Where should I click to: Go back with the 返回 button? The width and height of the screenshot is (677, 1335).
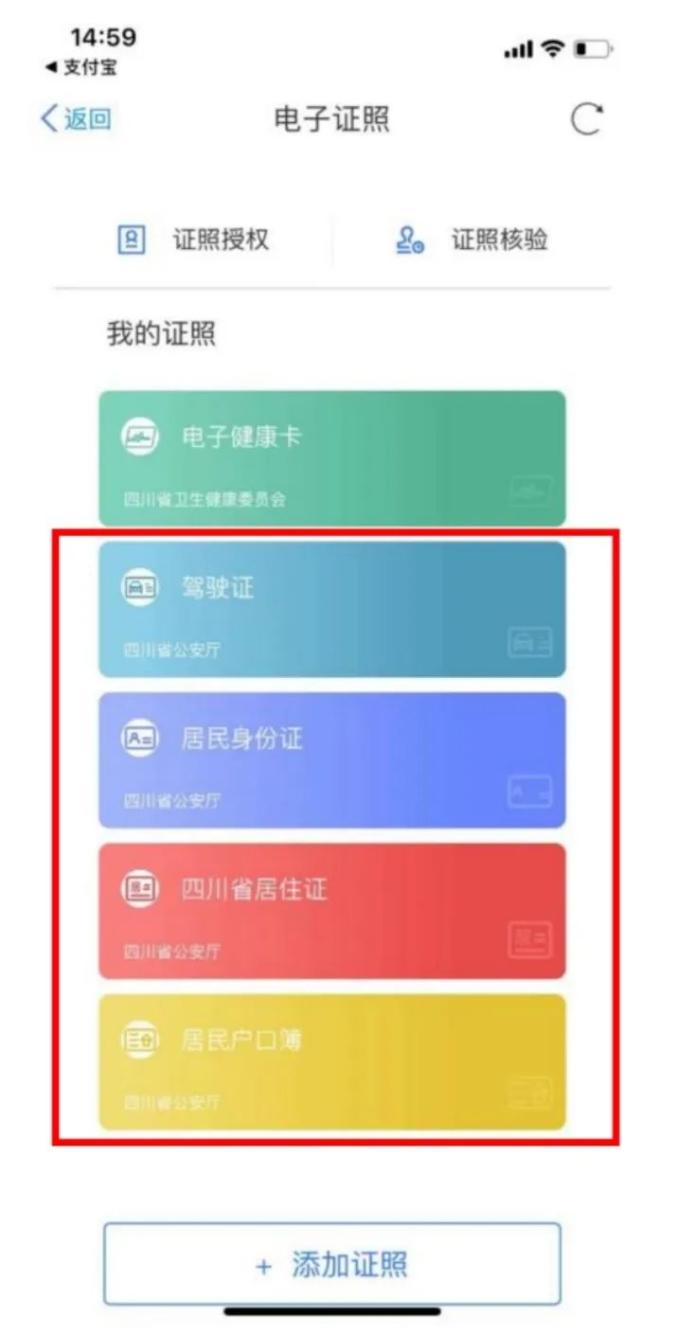[x=76, y=120]
